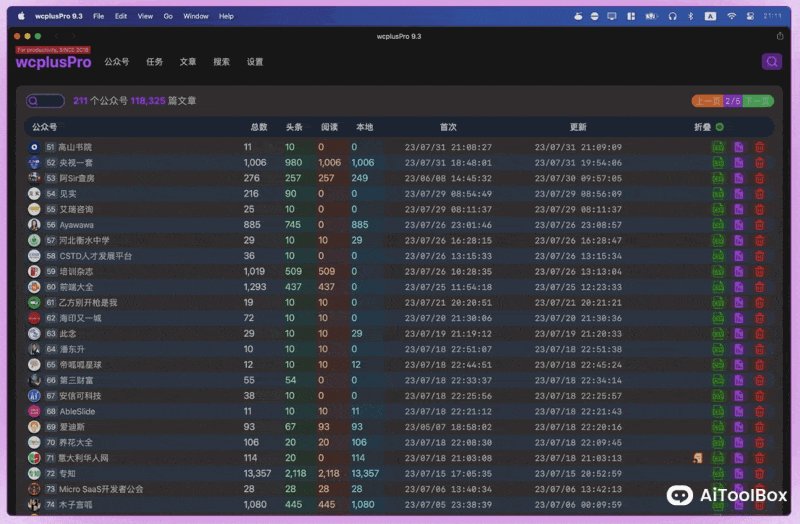
Task: Click the green export icon for 海印又一城
Action: pos(718,318)
